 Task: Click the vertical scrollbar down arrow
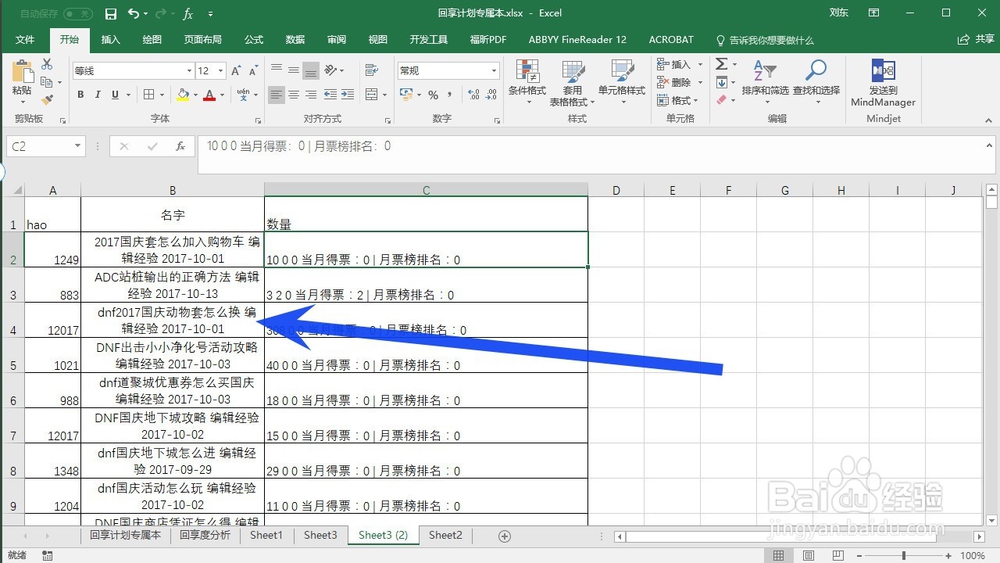click(x=991, y=520)
